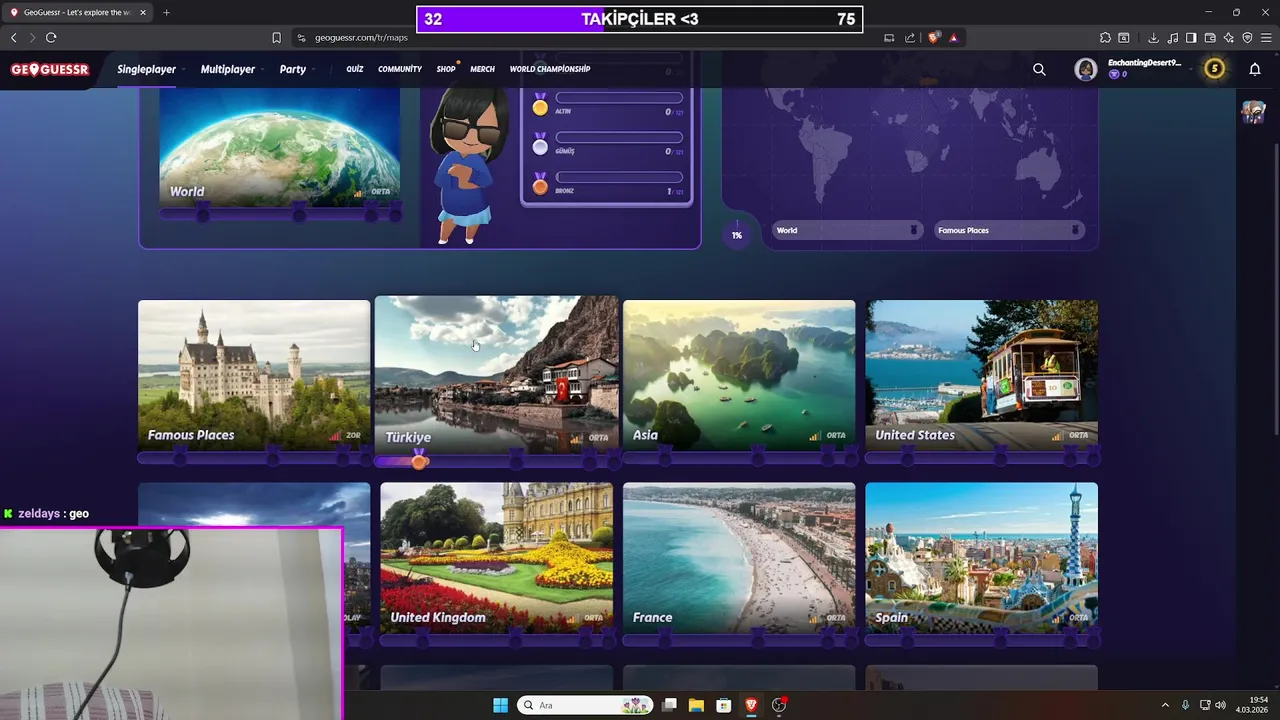Select the World map card

pos(280,147)
